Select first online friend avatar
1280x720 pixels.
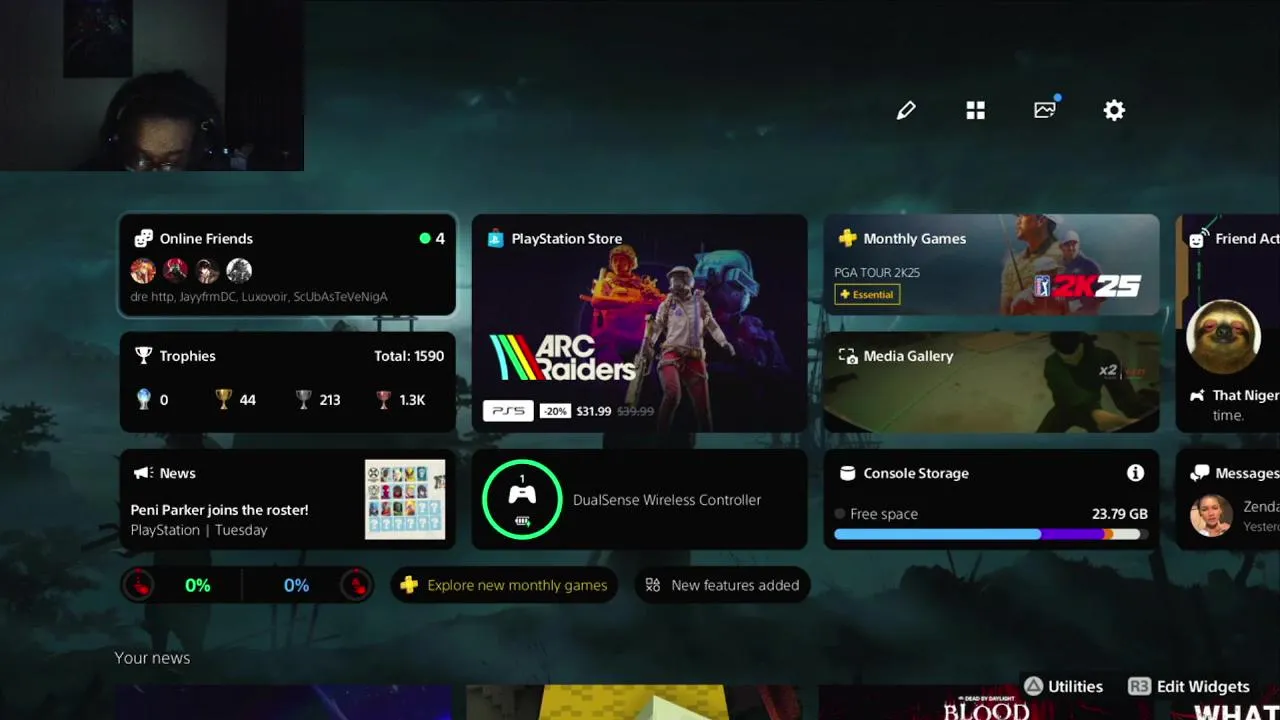tap(143, 270)
